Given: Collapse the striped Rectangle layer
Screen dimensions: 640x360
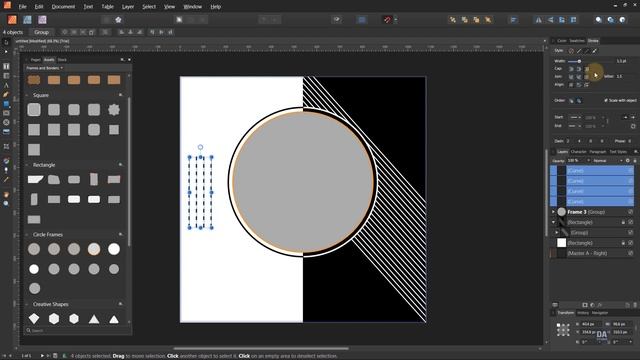Looking at the screenshot, I should [x=553, y=222].
